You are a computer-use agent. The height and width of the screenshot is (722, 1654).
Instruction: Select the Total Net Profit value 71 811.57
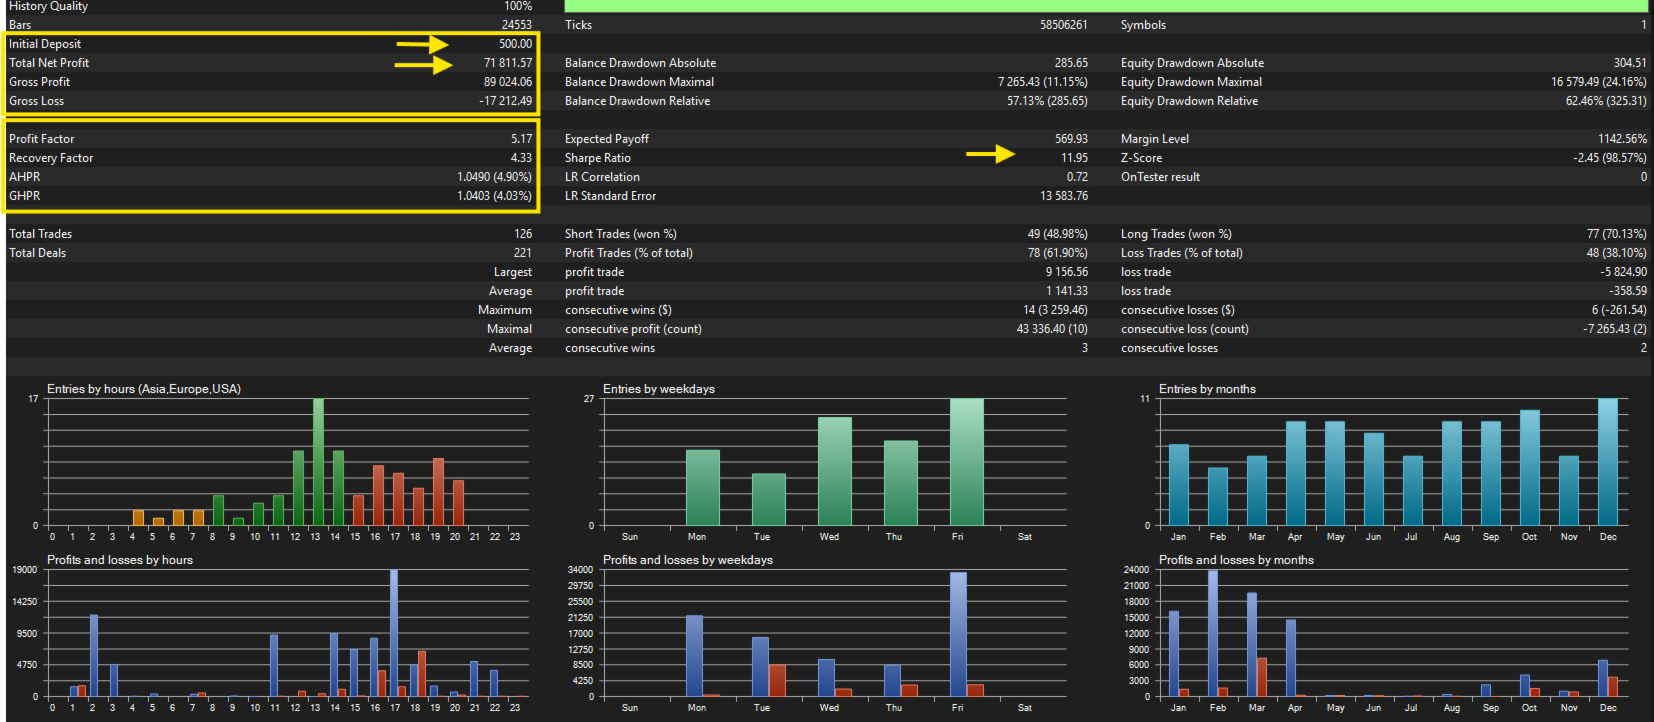508,63
